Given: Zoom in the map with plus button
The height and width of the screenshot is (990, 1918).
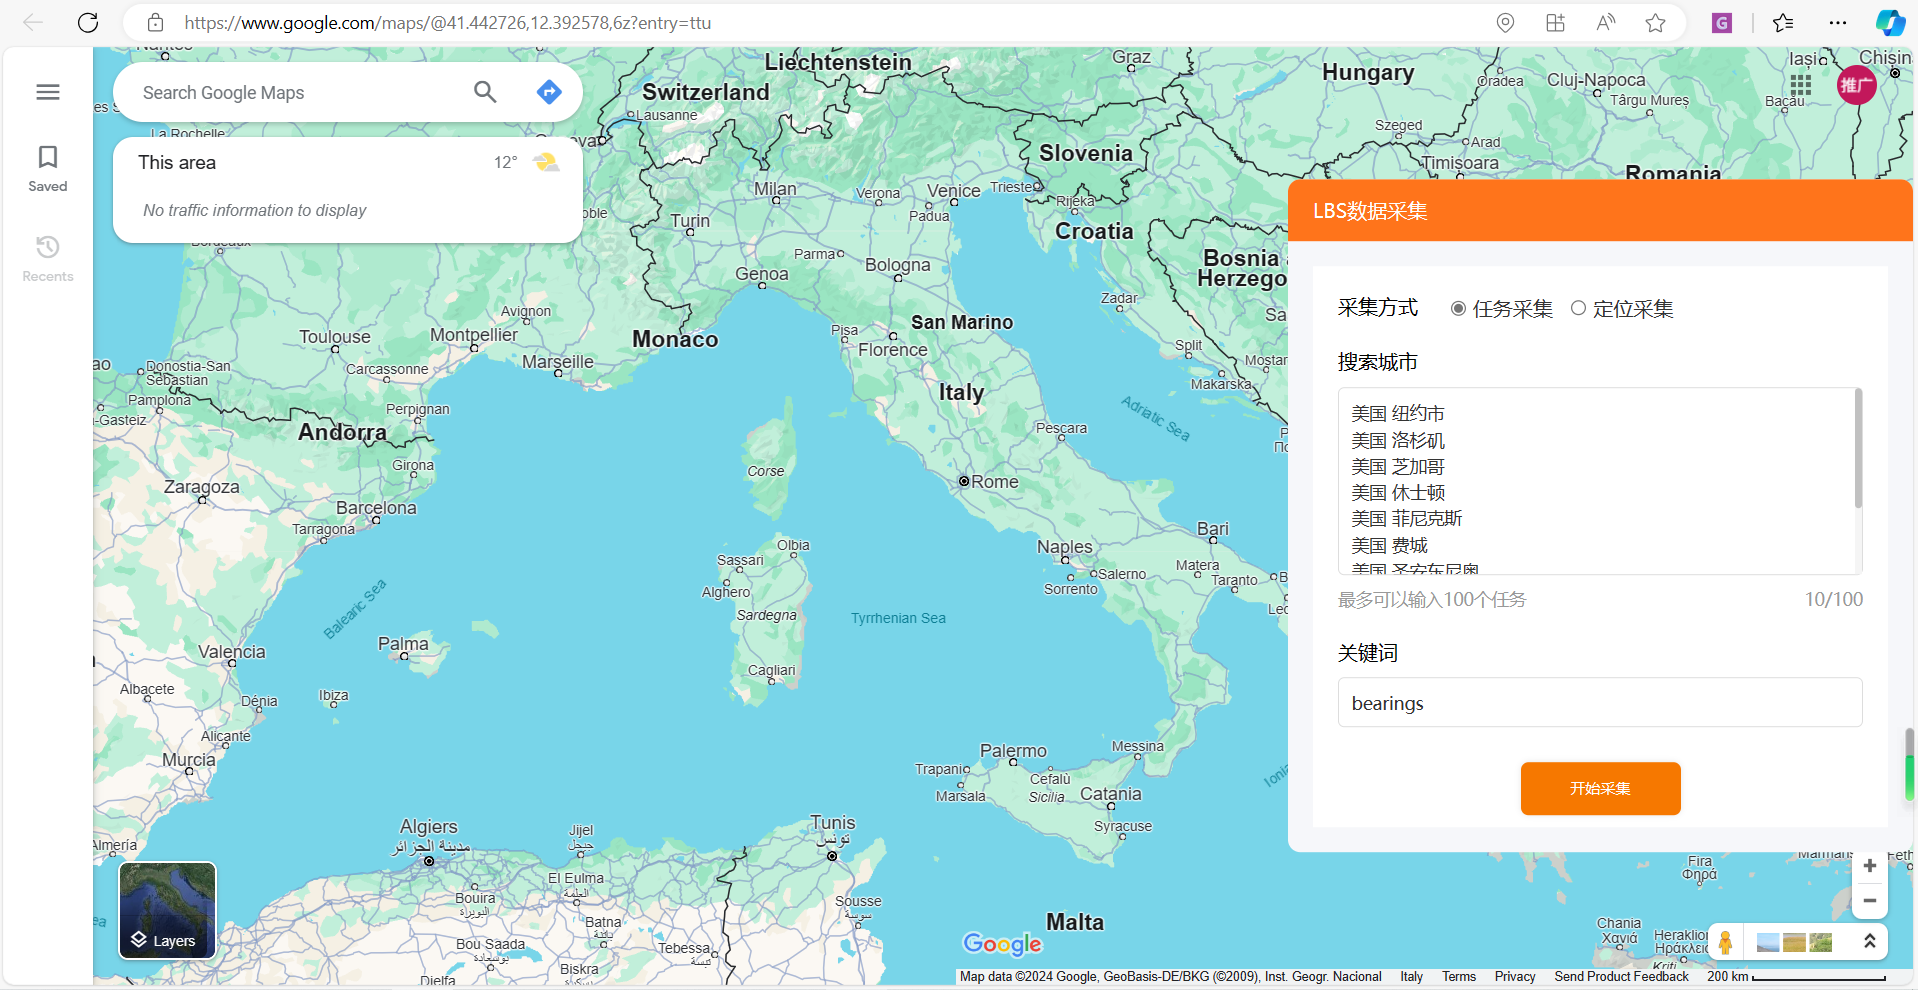Looking at the screenshot, I should click(x=1869, y=866).
